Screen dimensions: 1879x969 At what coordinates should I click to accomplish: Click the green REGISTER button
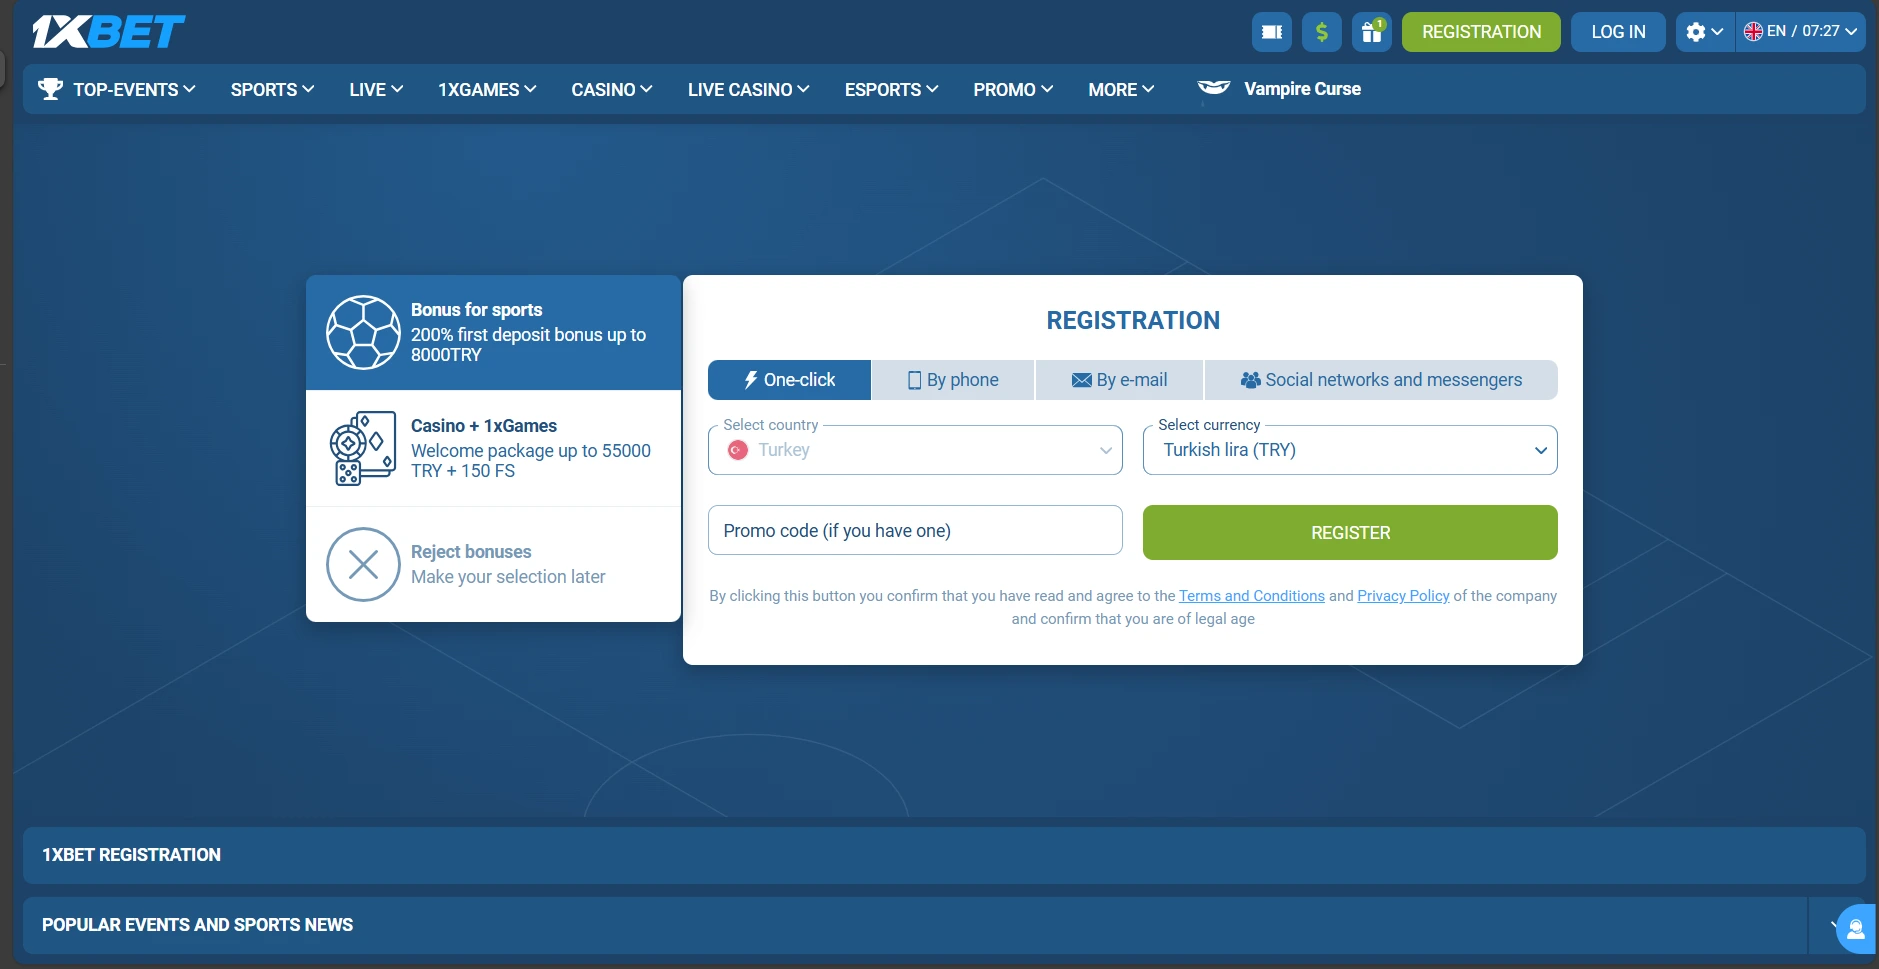(x=1349, y=532)
